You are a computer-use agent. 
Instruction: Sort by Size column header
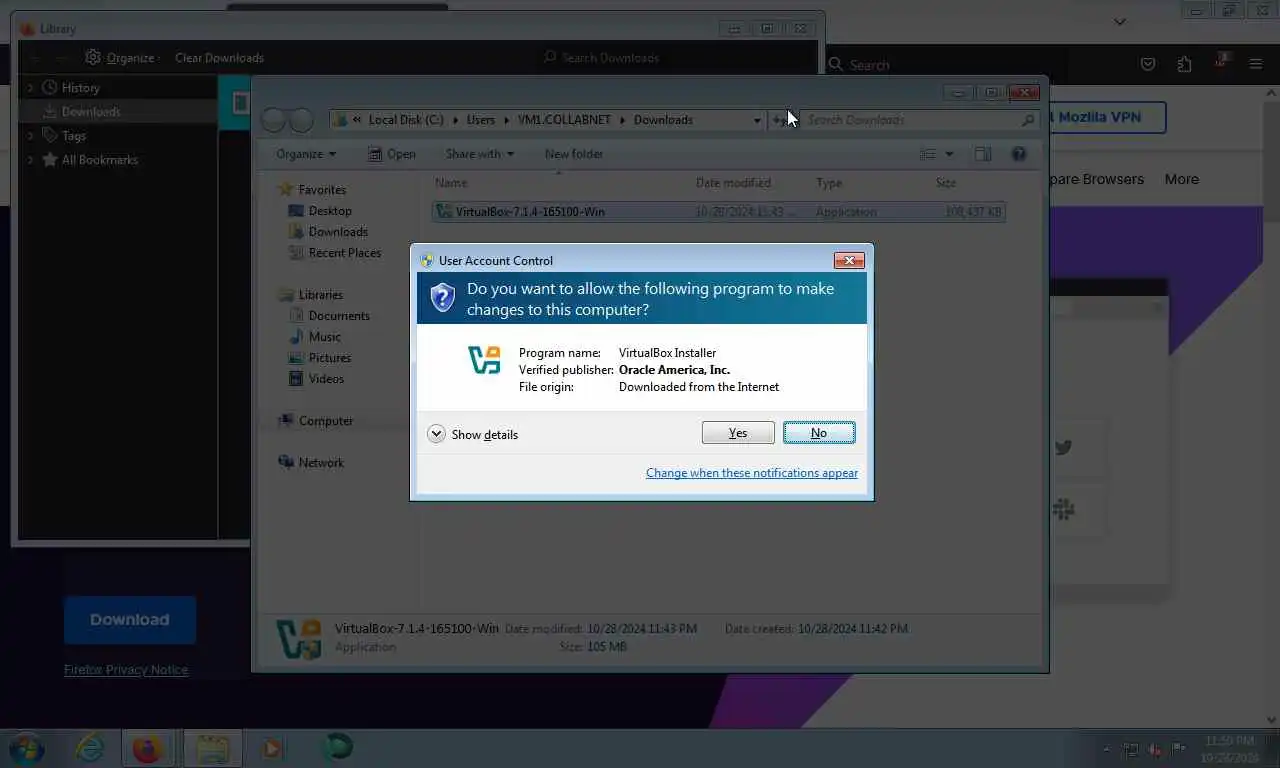(945, 183)
